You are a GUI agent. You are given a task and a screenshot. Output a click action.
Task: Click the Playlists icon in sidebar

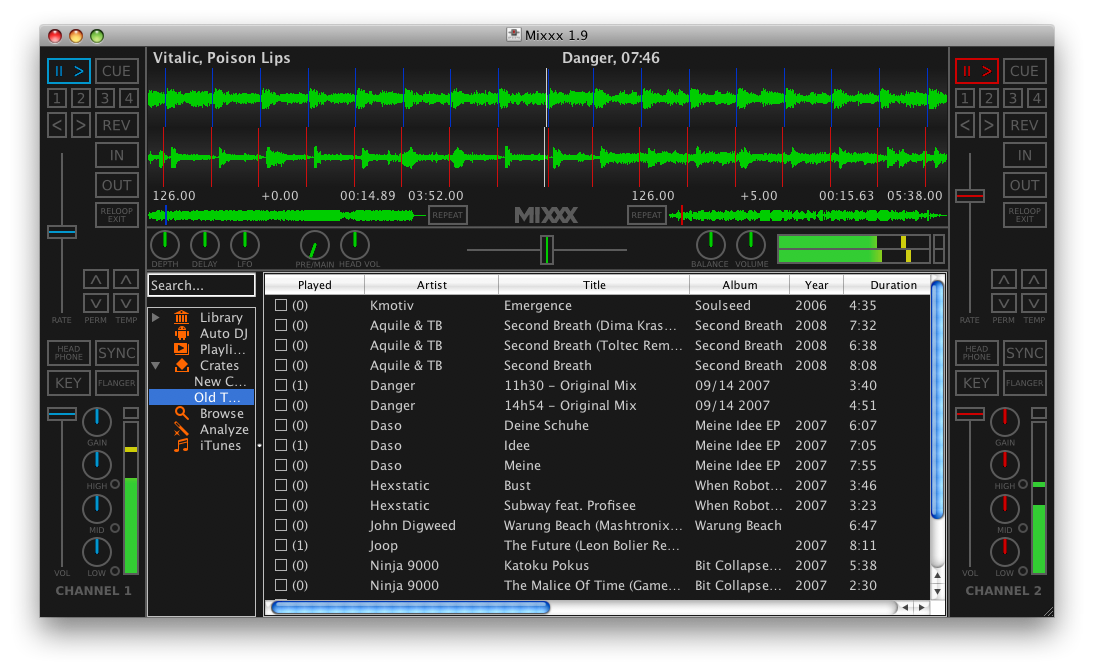point(181,349)
